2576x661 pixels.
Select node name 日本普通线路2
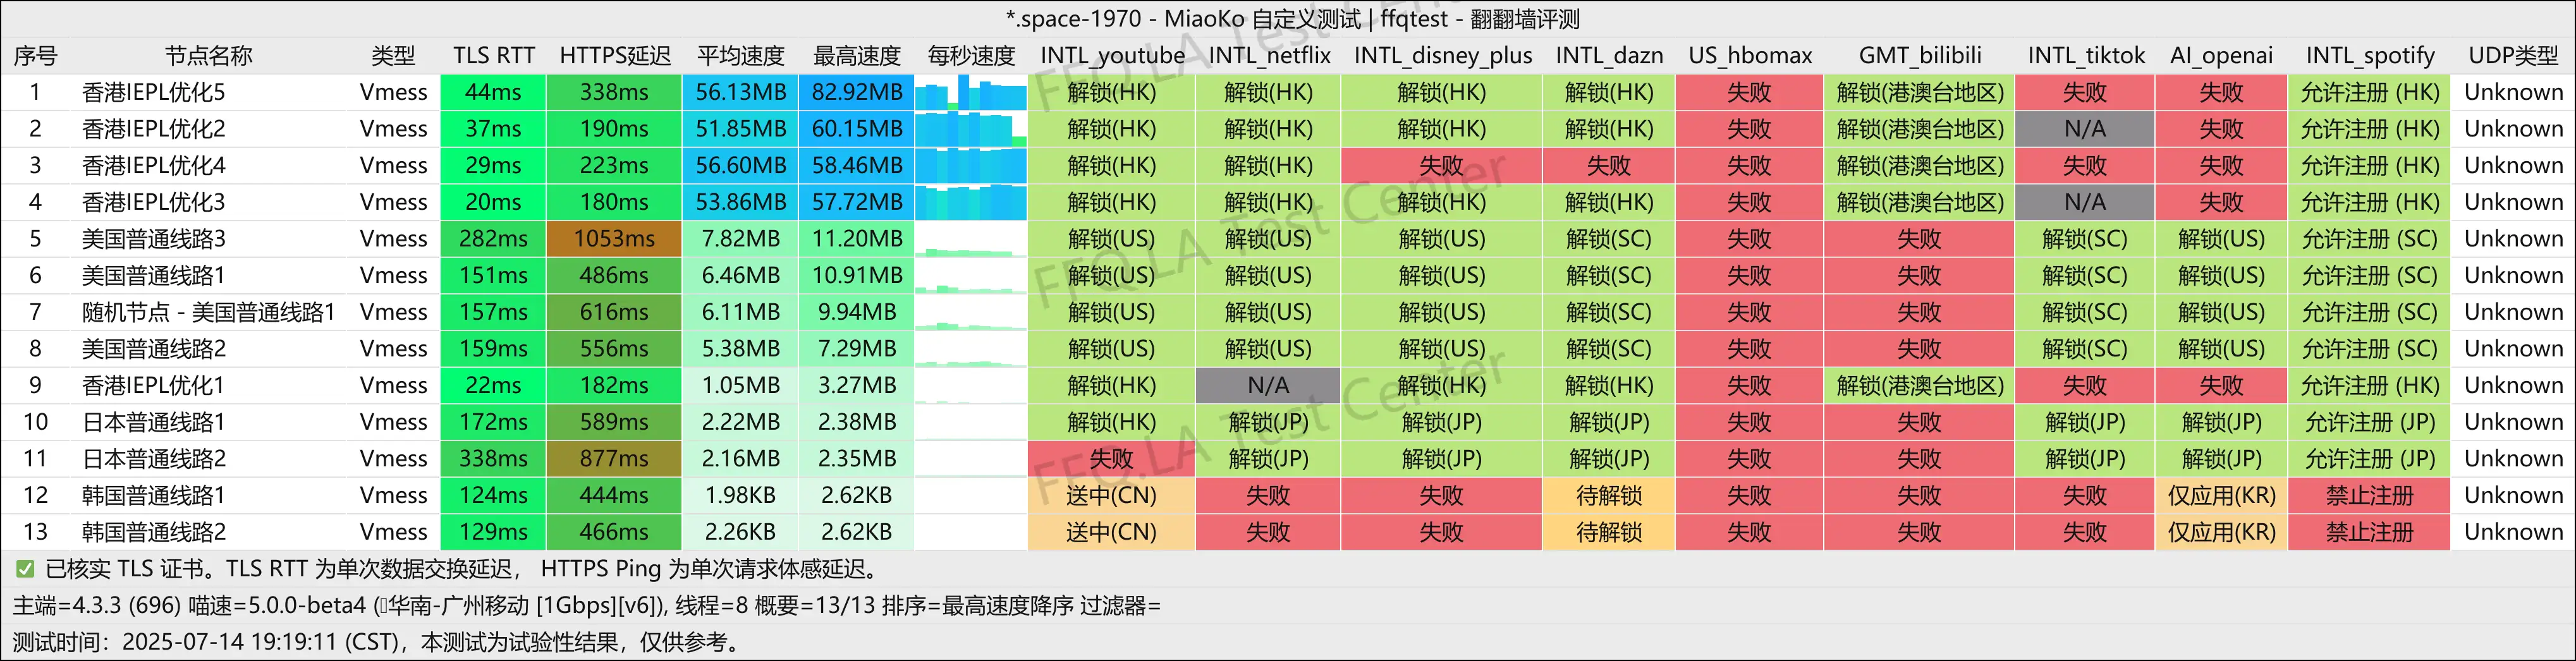point(153,459)
